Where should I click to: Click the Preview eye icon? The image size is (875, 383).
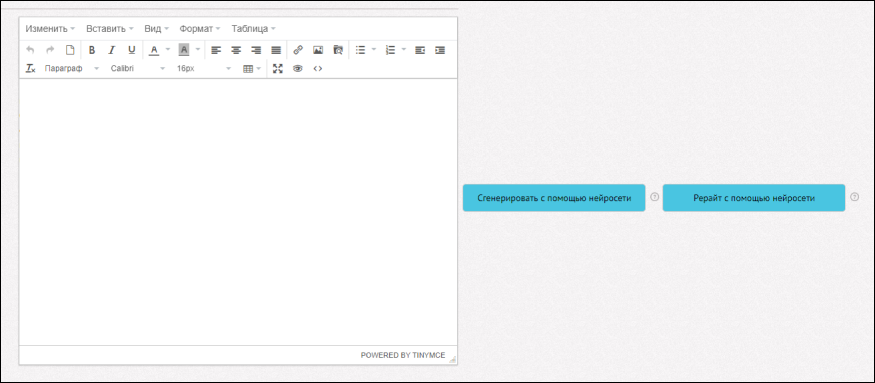298,69
